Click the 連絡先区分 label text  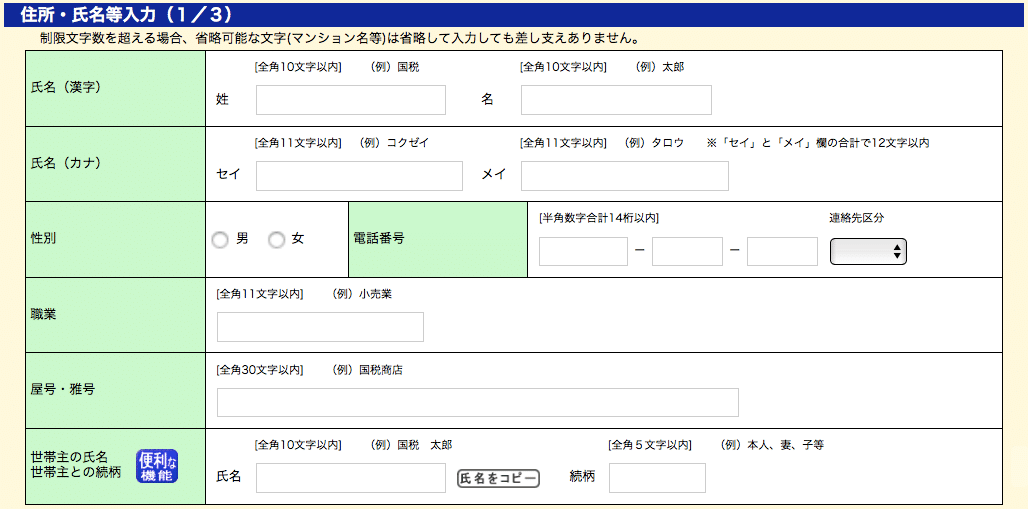pos(856,218)
